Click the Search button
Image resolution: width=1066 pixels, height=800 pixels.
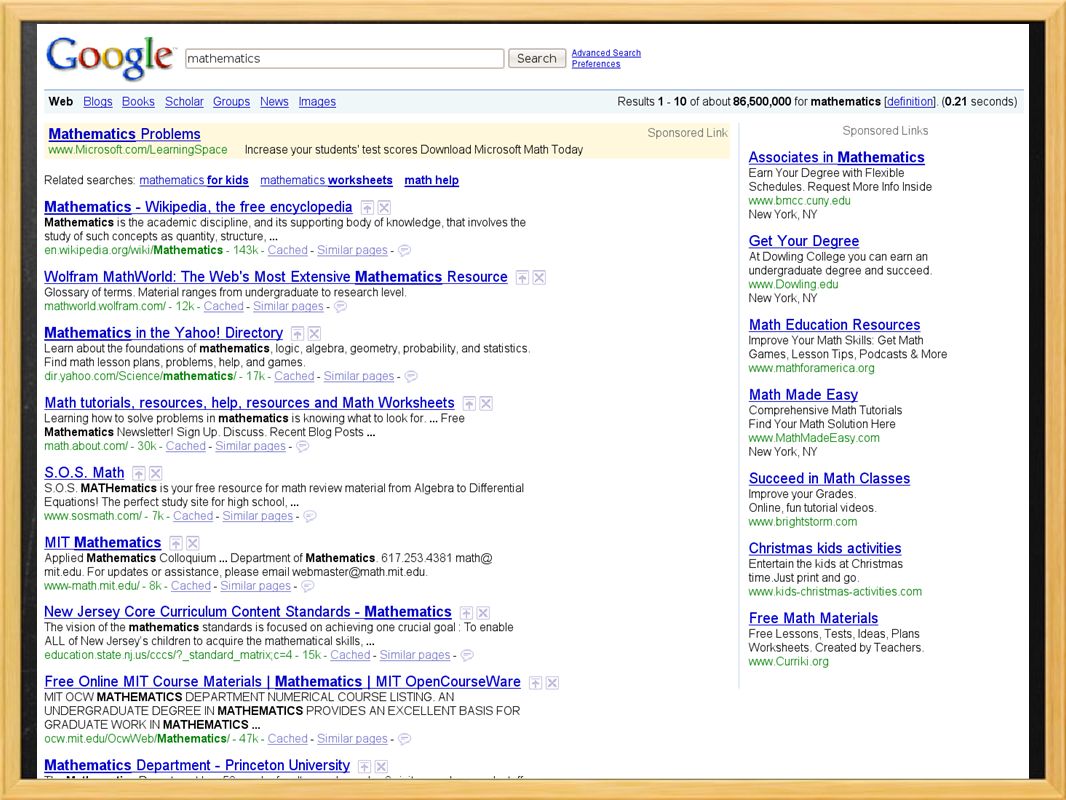536,58
